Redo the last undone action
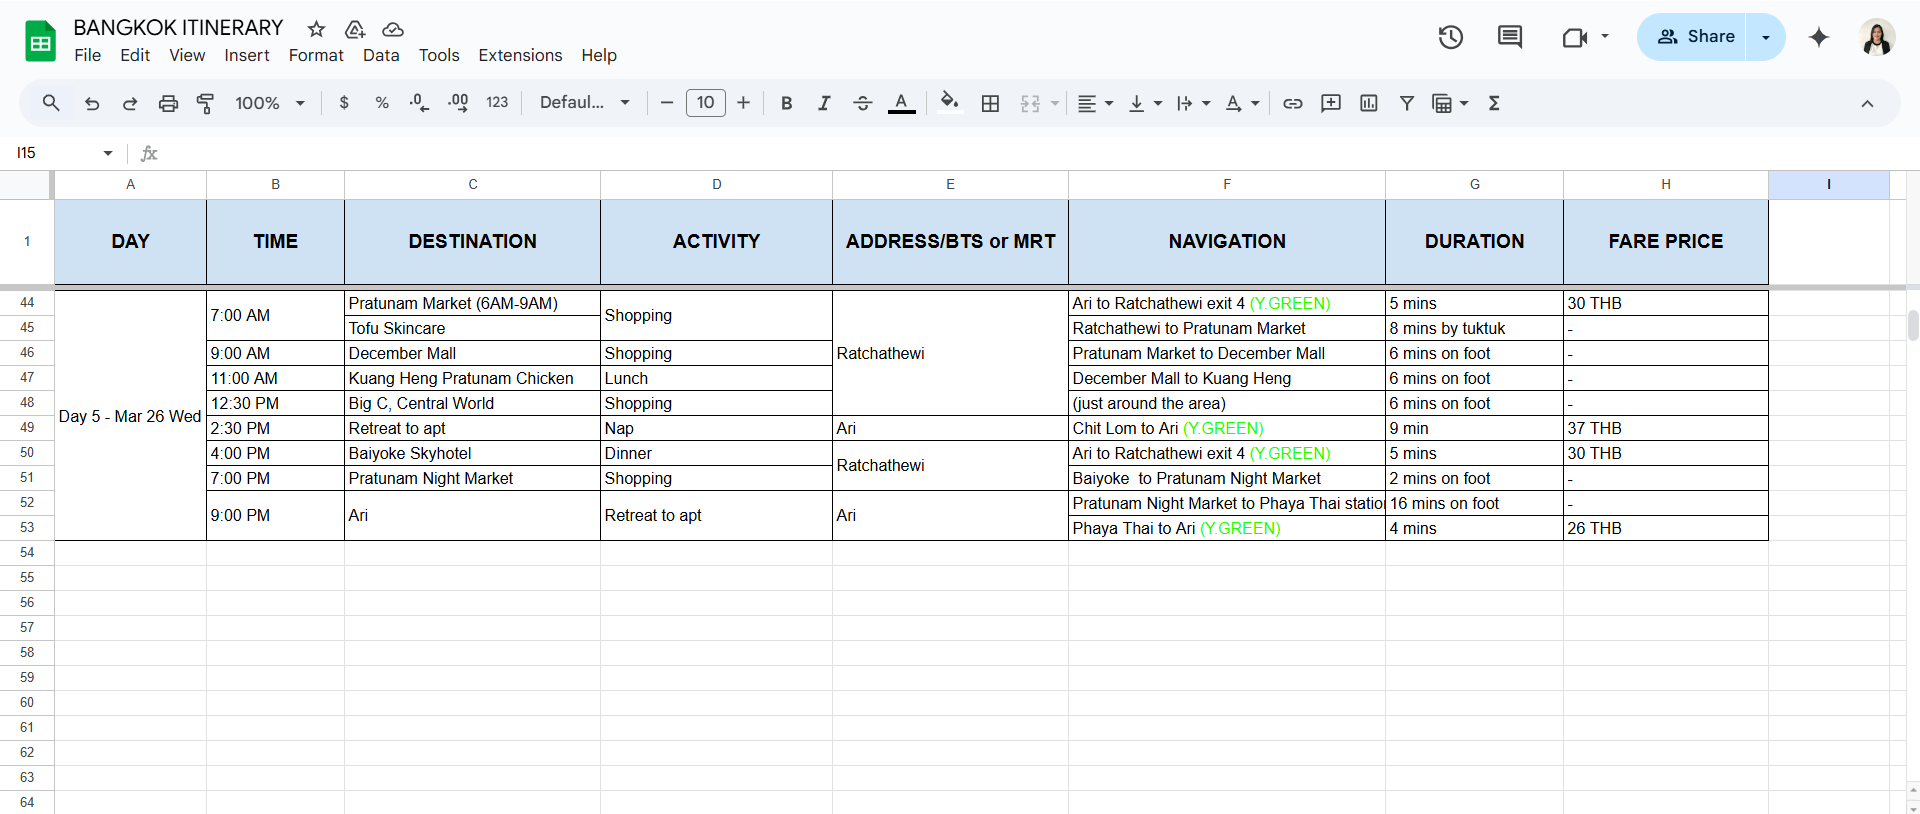 (130, 103)
